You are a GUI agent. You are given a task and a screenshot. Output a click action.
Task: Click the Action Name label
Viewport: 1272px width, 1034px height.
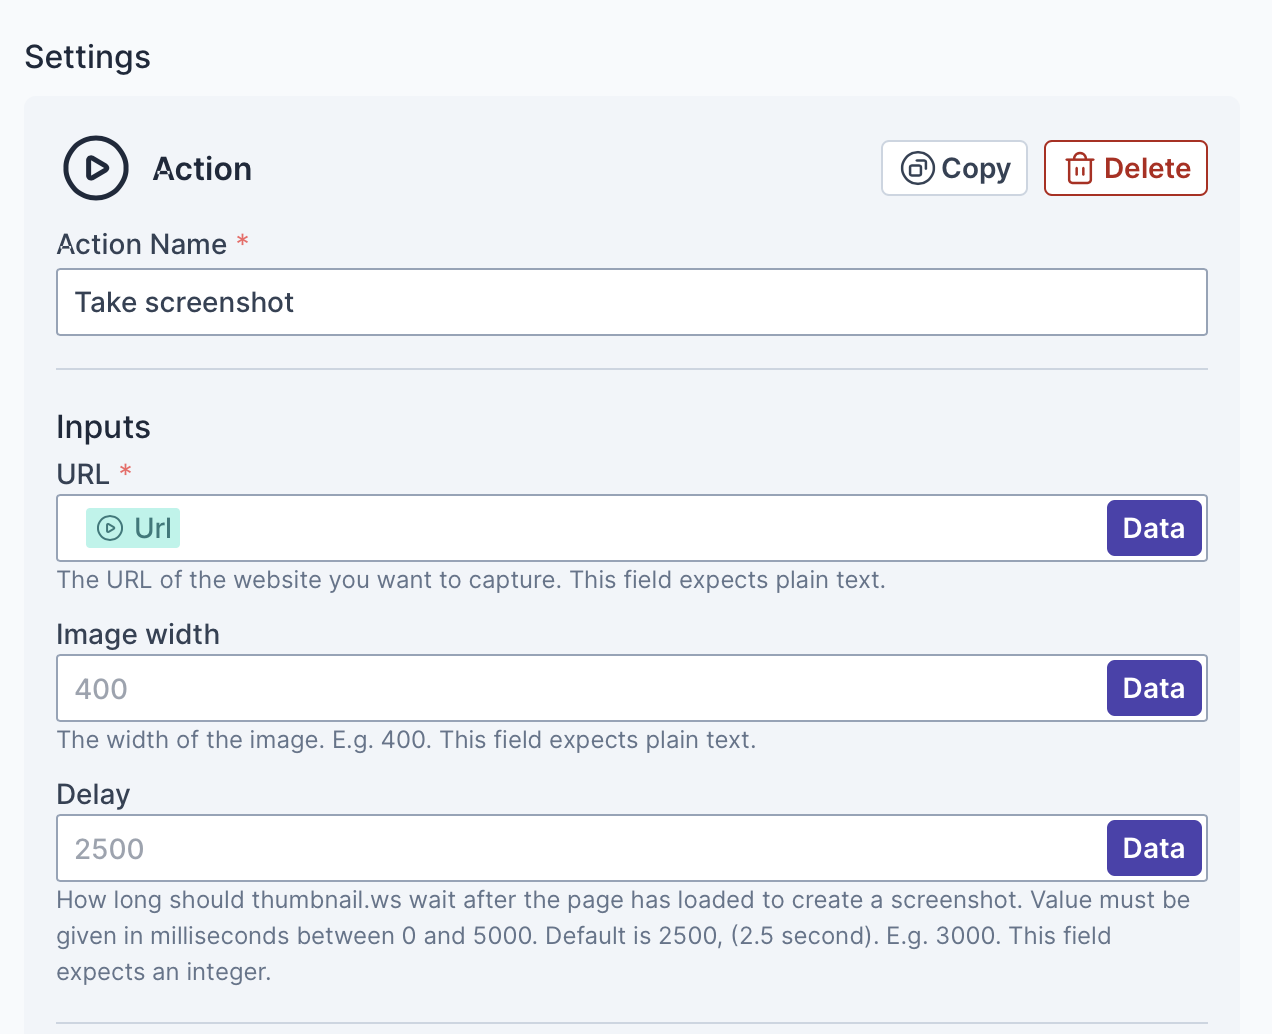click(142, 244)
